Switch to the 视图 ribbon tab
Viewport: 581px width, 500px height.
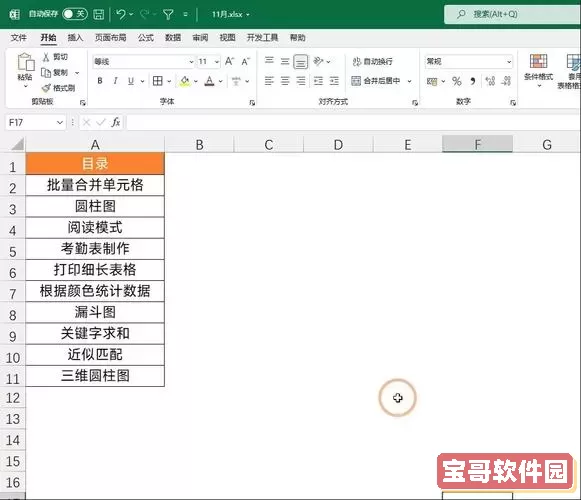(228, 37)
